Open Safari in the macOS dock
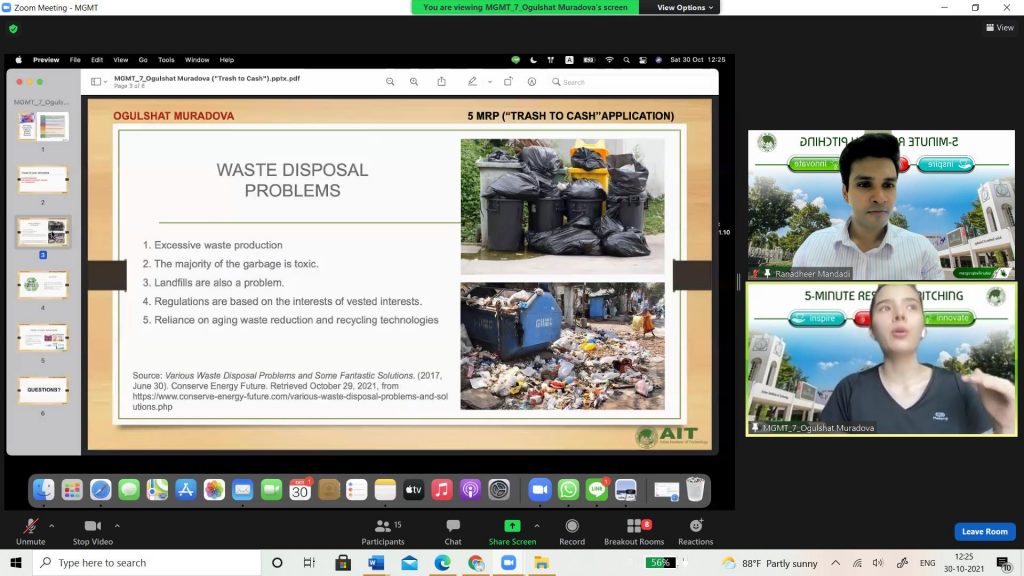The width and height of the screenshot is (1024, 576). (x=101, y=489)
